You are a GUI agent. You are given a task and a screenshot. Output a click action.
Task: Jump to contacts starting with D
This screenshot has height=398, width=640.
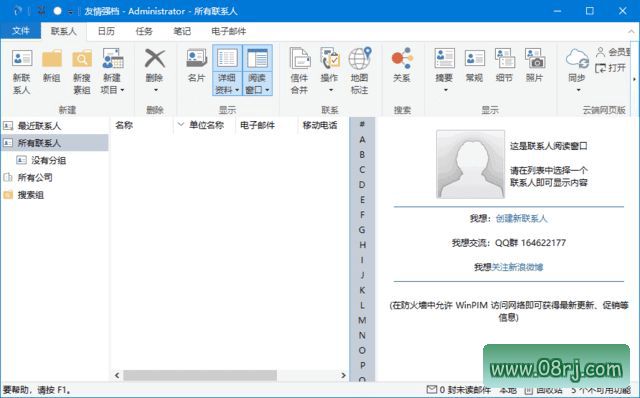pyautogui.click(x=362, y=185)
